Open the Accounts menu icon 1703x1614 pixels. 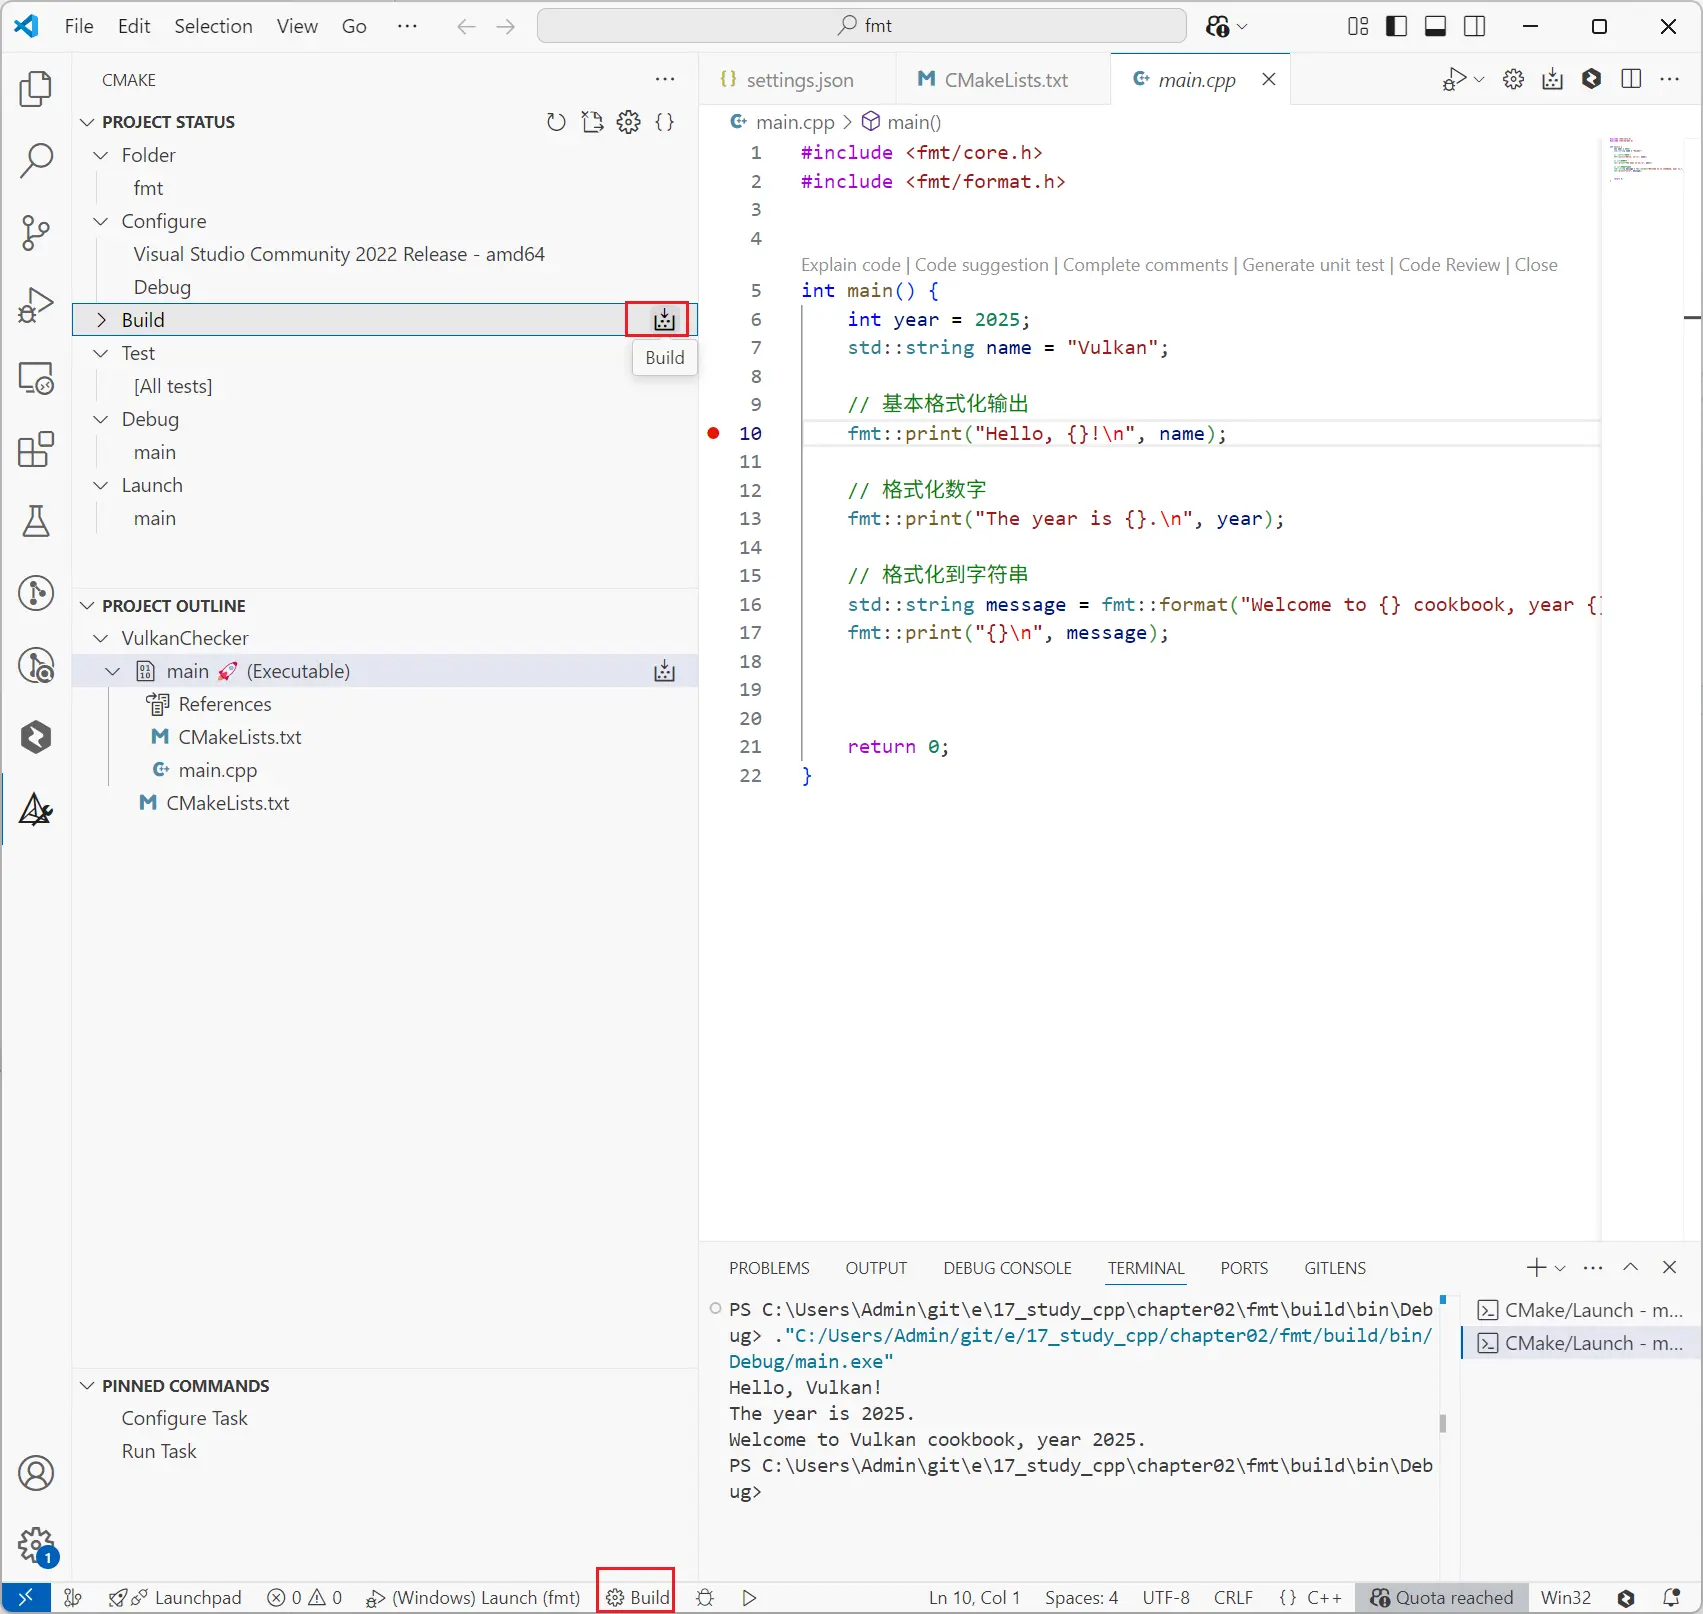point(36,1473)
